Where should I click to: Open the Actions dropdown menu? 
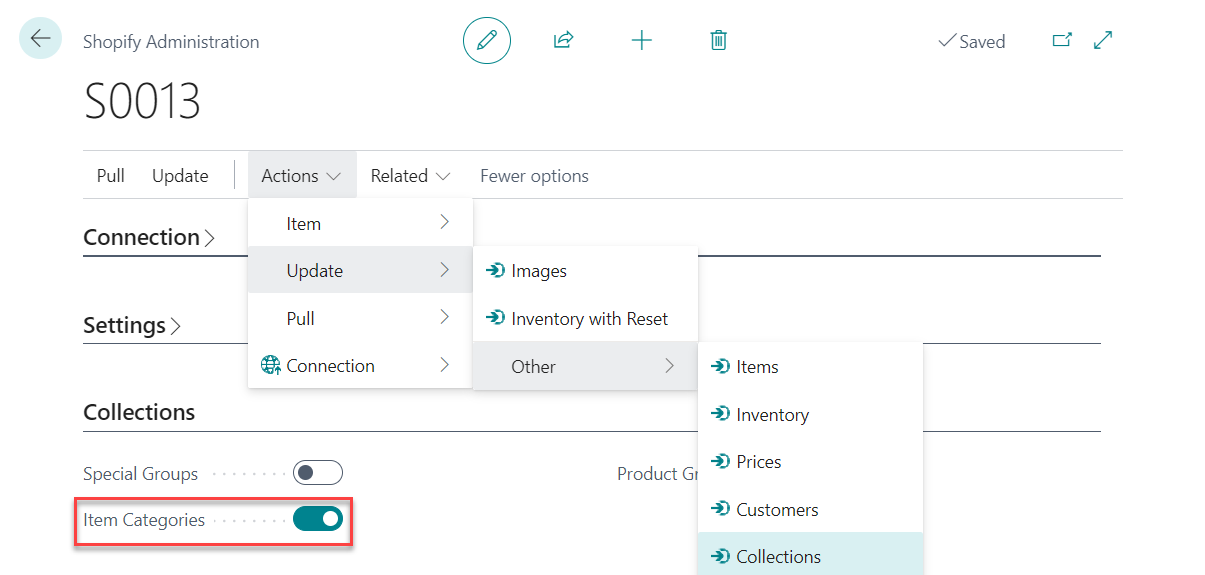point(302,176)
